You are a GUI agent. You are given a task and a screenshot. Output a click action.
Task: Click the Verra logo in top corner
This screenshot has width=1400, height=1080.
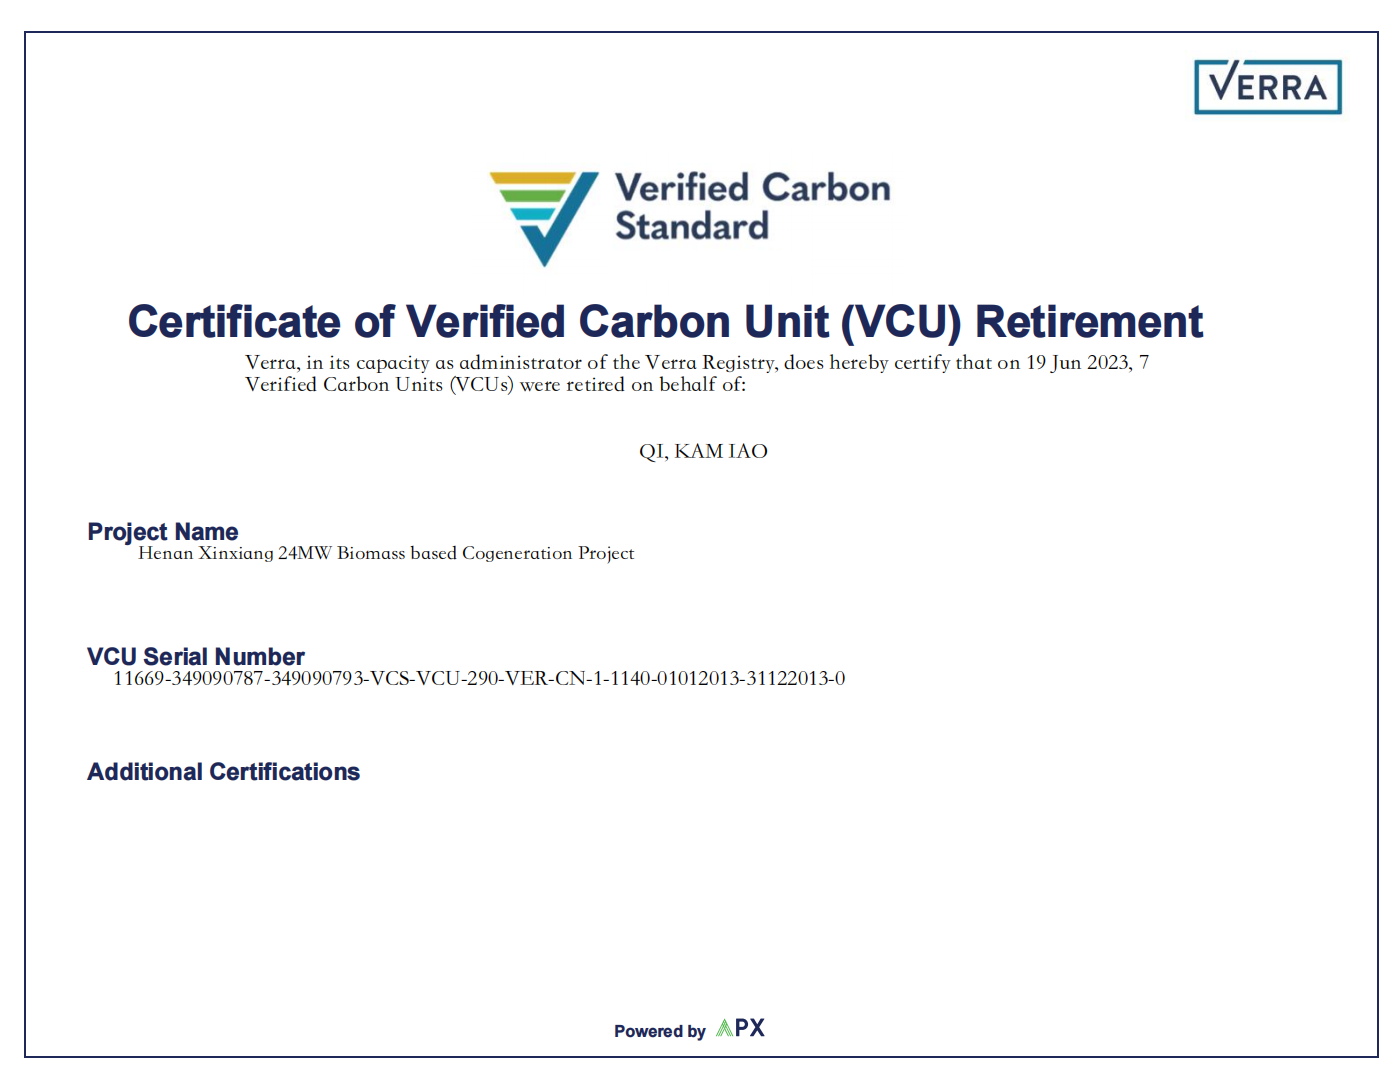1267,87
